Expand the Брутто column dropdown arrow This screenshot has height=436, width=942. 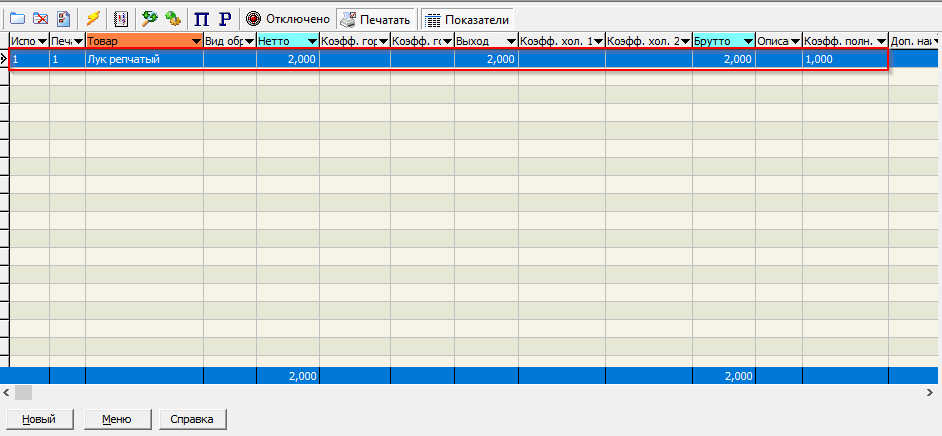748,41
